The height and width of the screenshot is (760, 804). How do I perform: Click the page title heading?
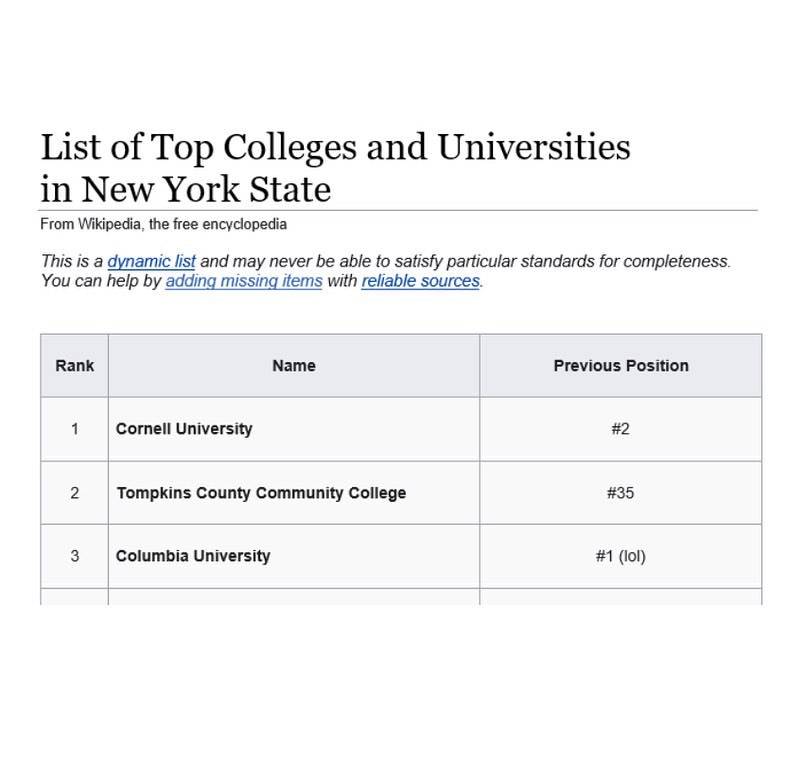click(335, 167)
